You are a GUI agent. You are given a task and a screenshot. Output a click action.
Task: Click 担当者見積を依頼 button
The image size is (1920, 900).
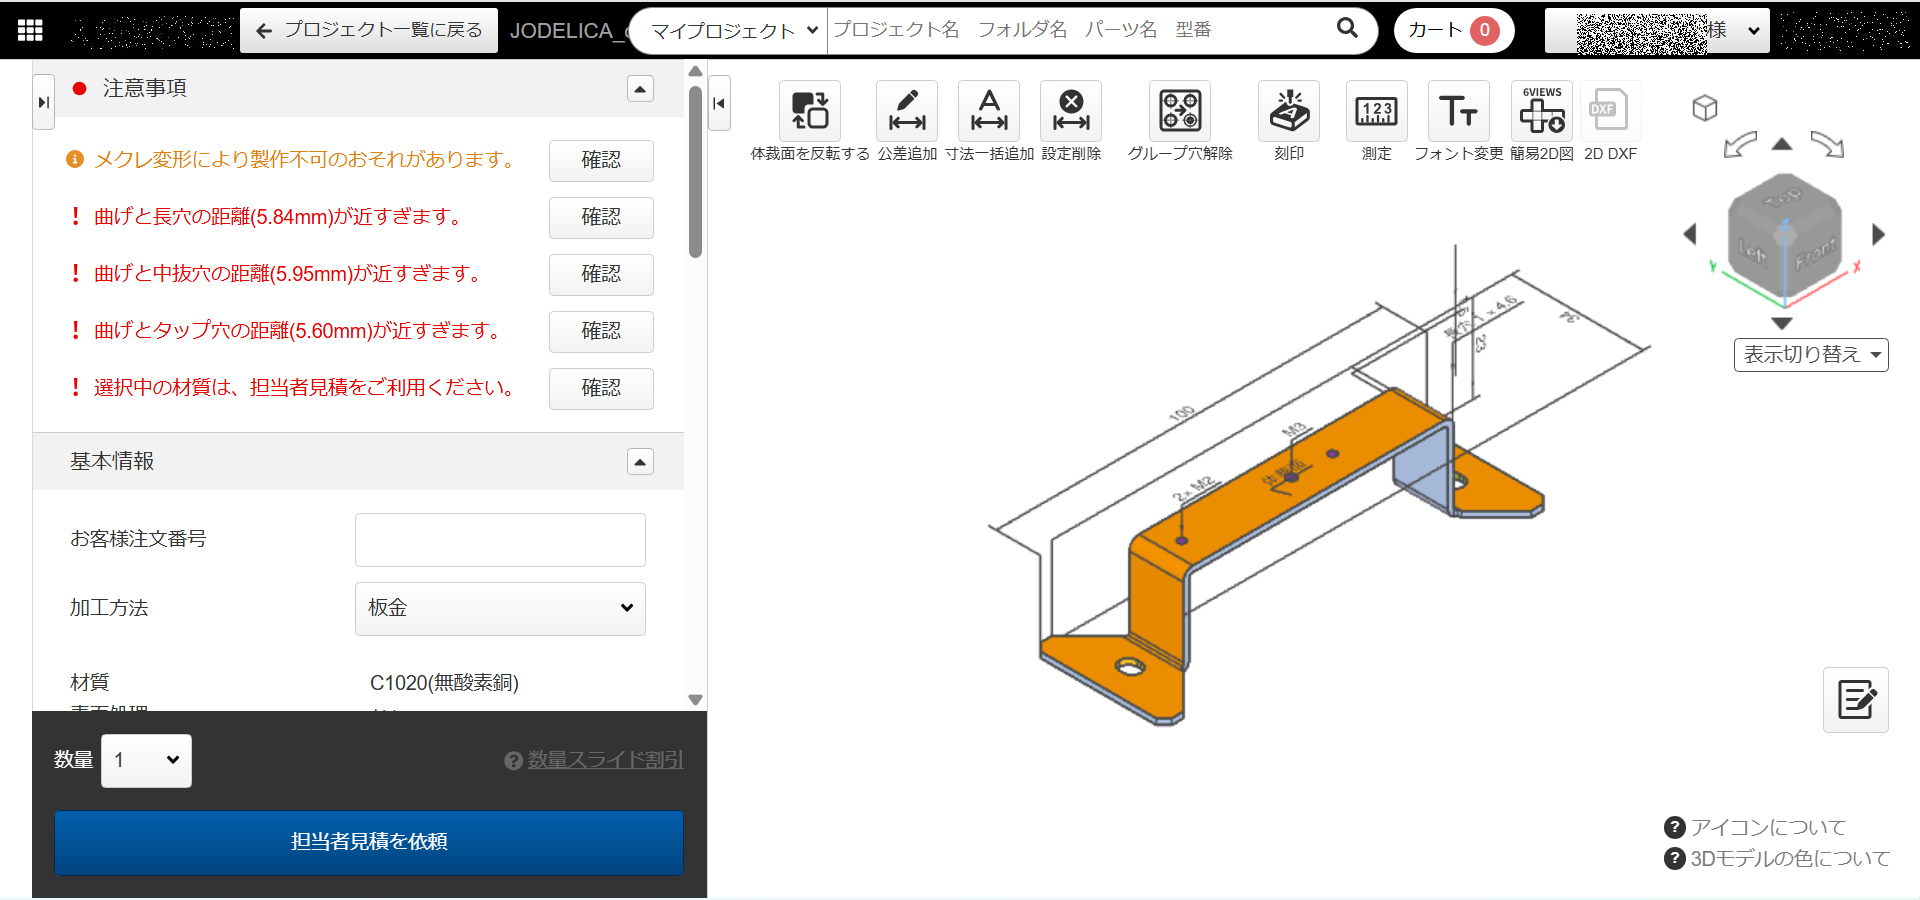coord(368,842)
